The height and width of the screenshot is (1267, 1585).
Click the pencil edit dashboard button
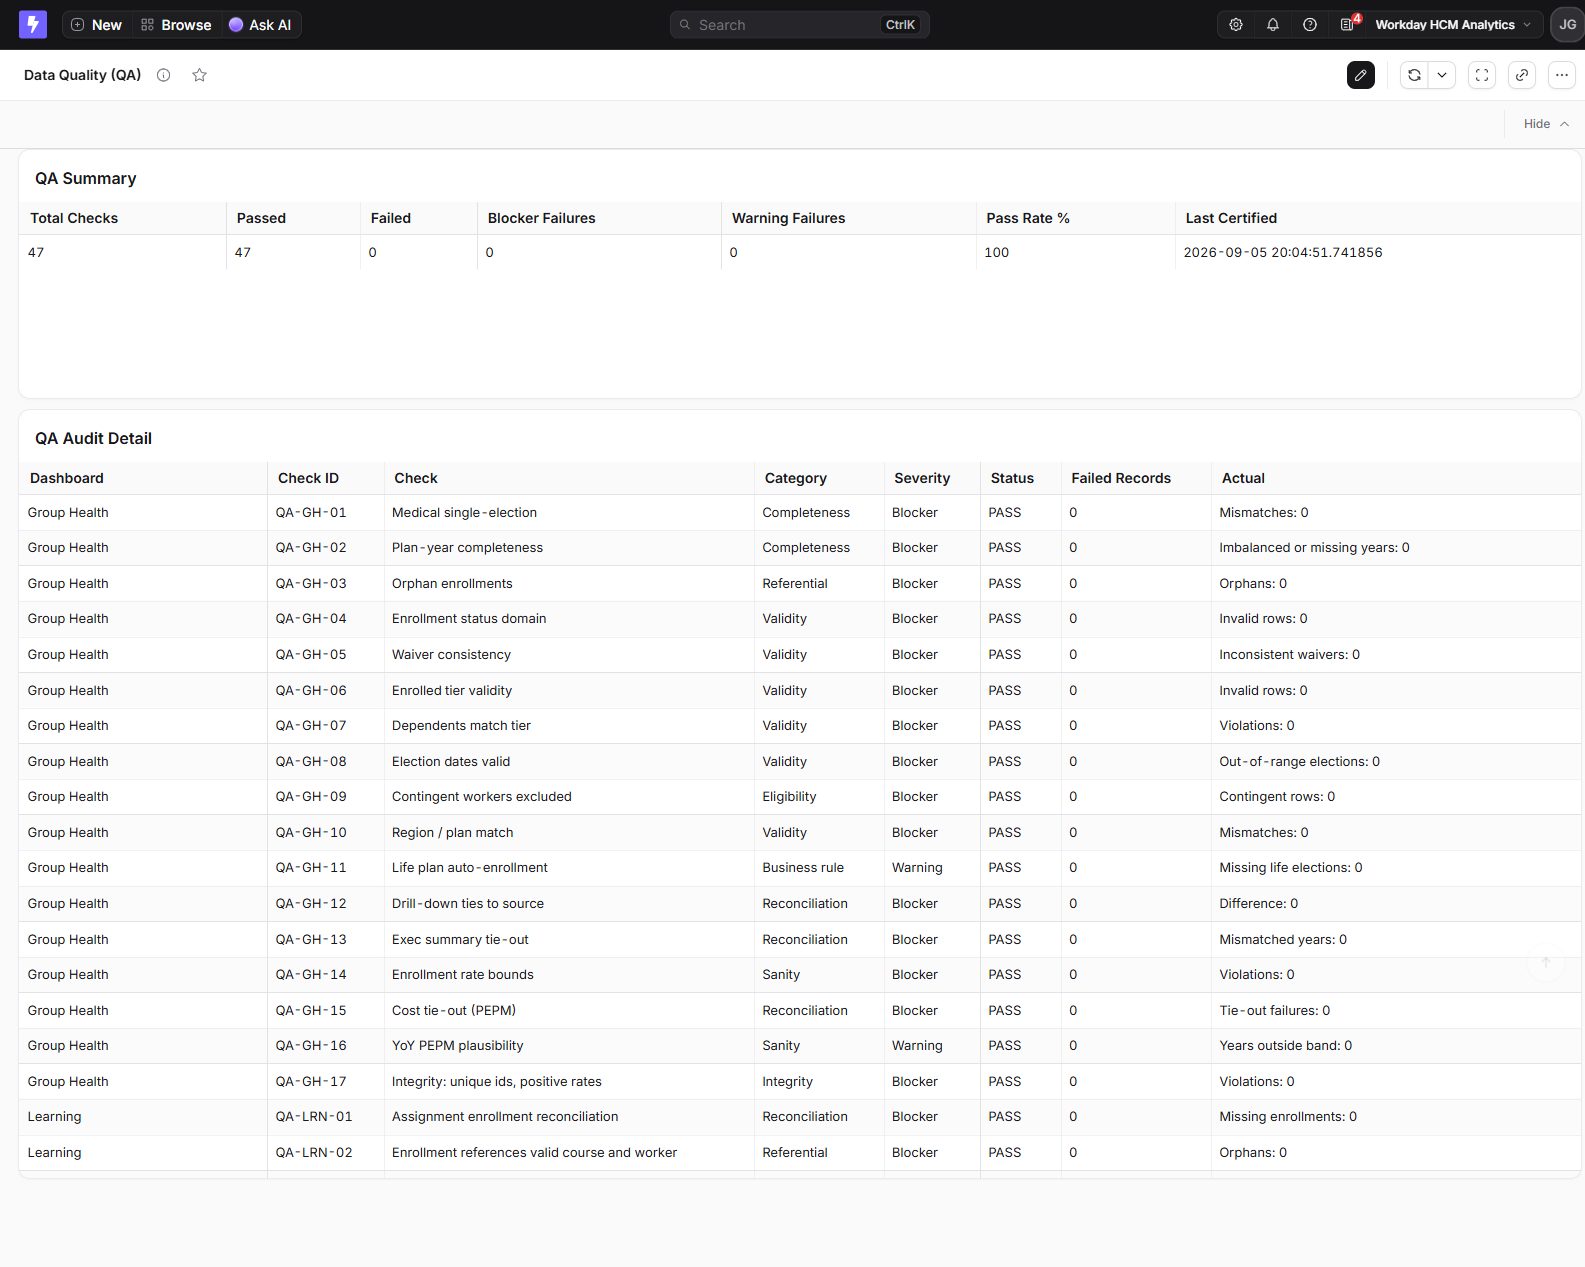[1361, 75]
